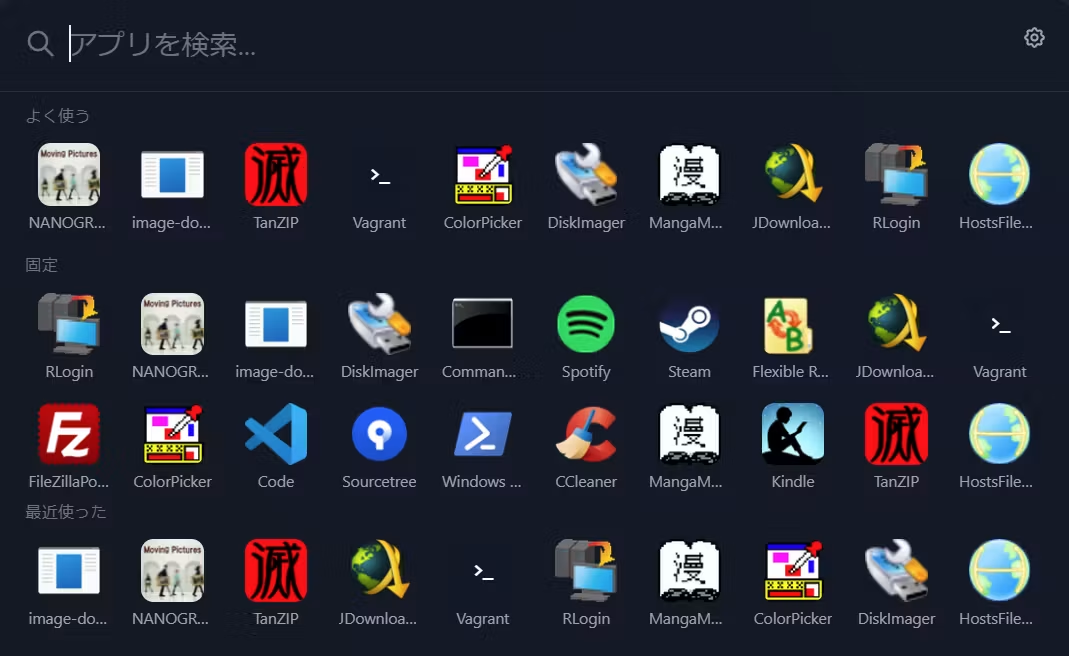This screenshot has height=656, width=1069.
Task: Open Visual Studio Code
Action: (x=275, y=446)
